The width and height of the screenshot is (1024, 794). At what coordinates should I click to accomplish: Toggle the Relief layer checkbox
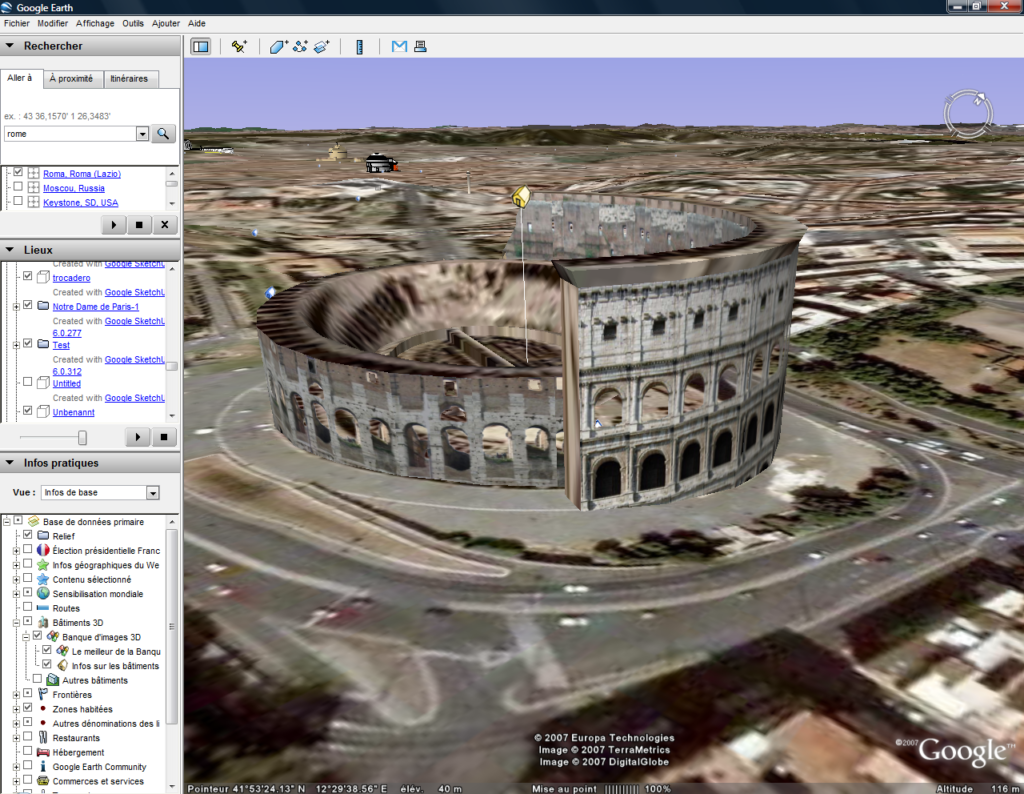pos(27,535)
